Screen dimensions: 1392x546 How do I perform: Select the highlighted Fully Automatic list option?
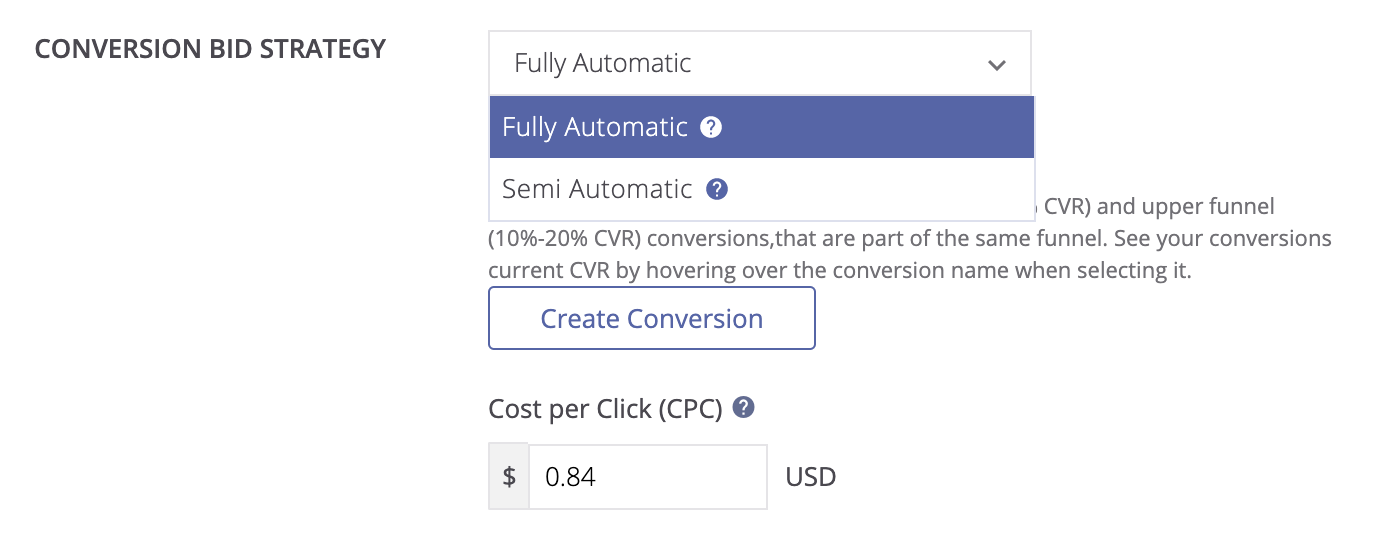click(595, 127)
